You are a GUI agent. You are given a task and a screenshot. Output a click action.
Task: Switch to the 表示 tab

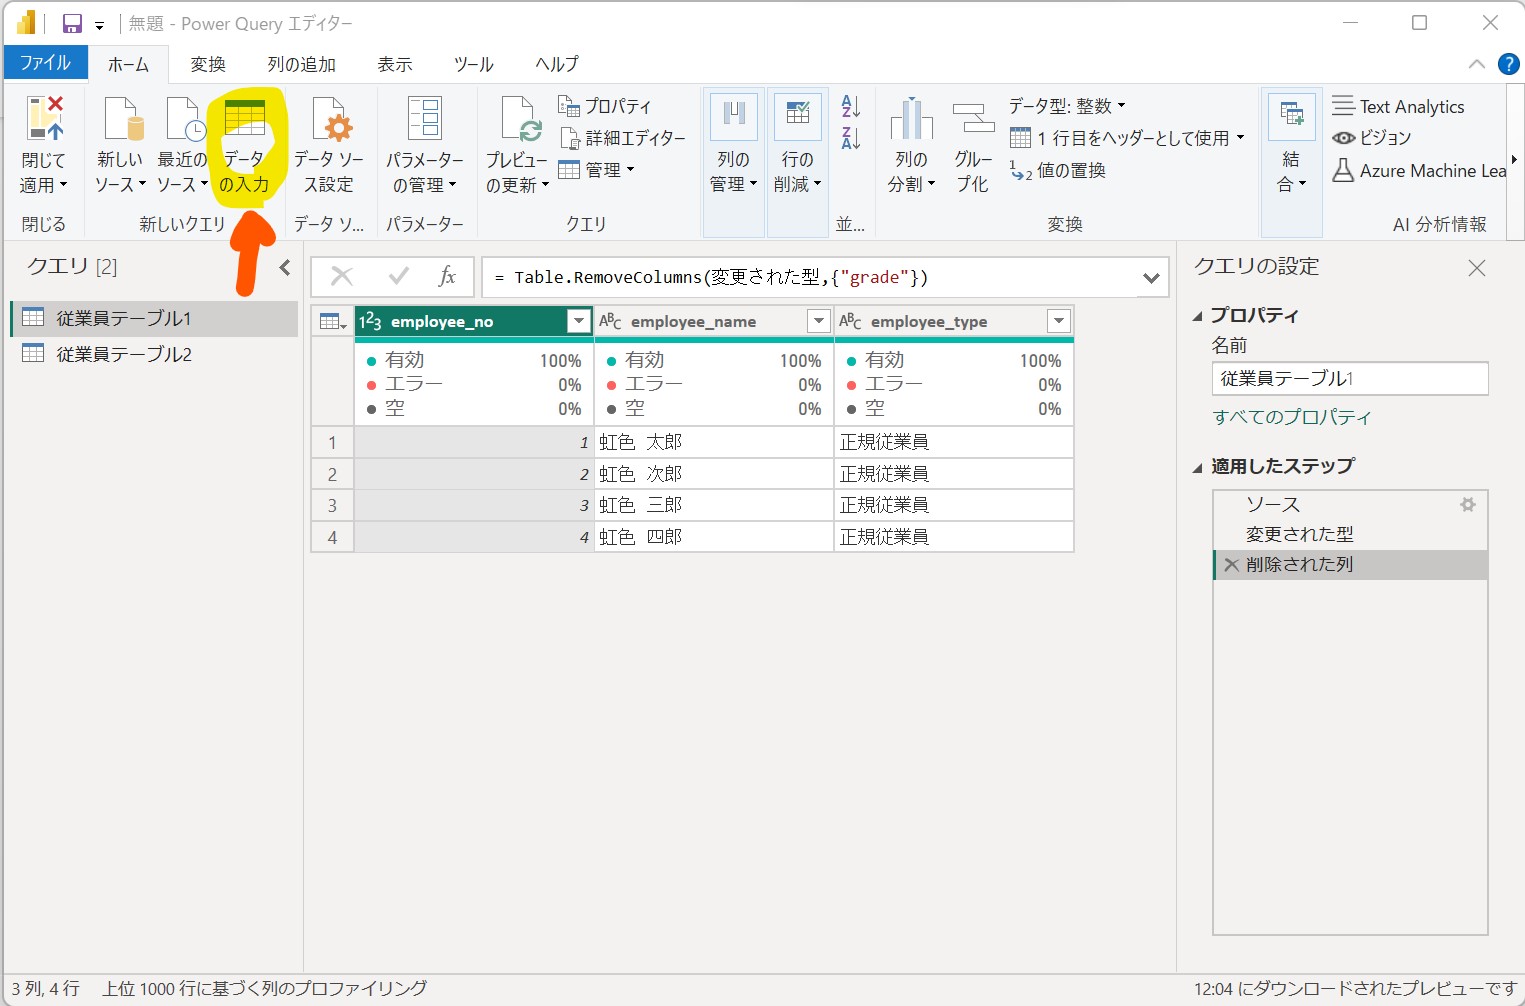pyautogui.click(x=394, y=64)
